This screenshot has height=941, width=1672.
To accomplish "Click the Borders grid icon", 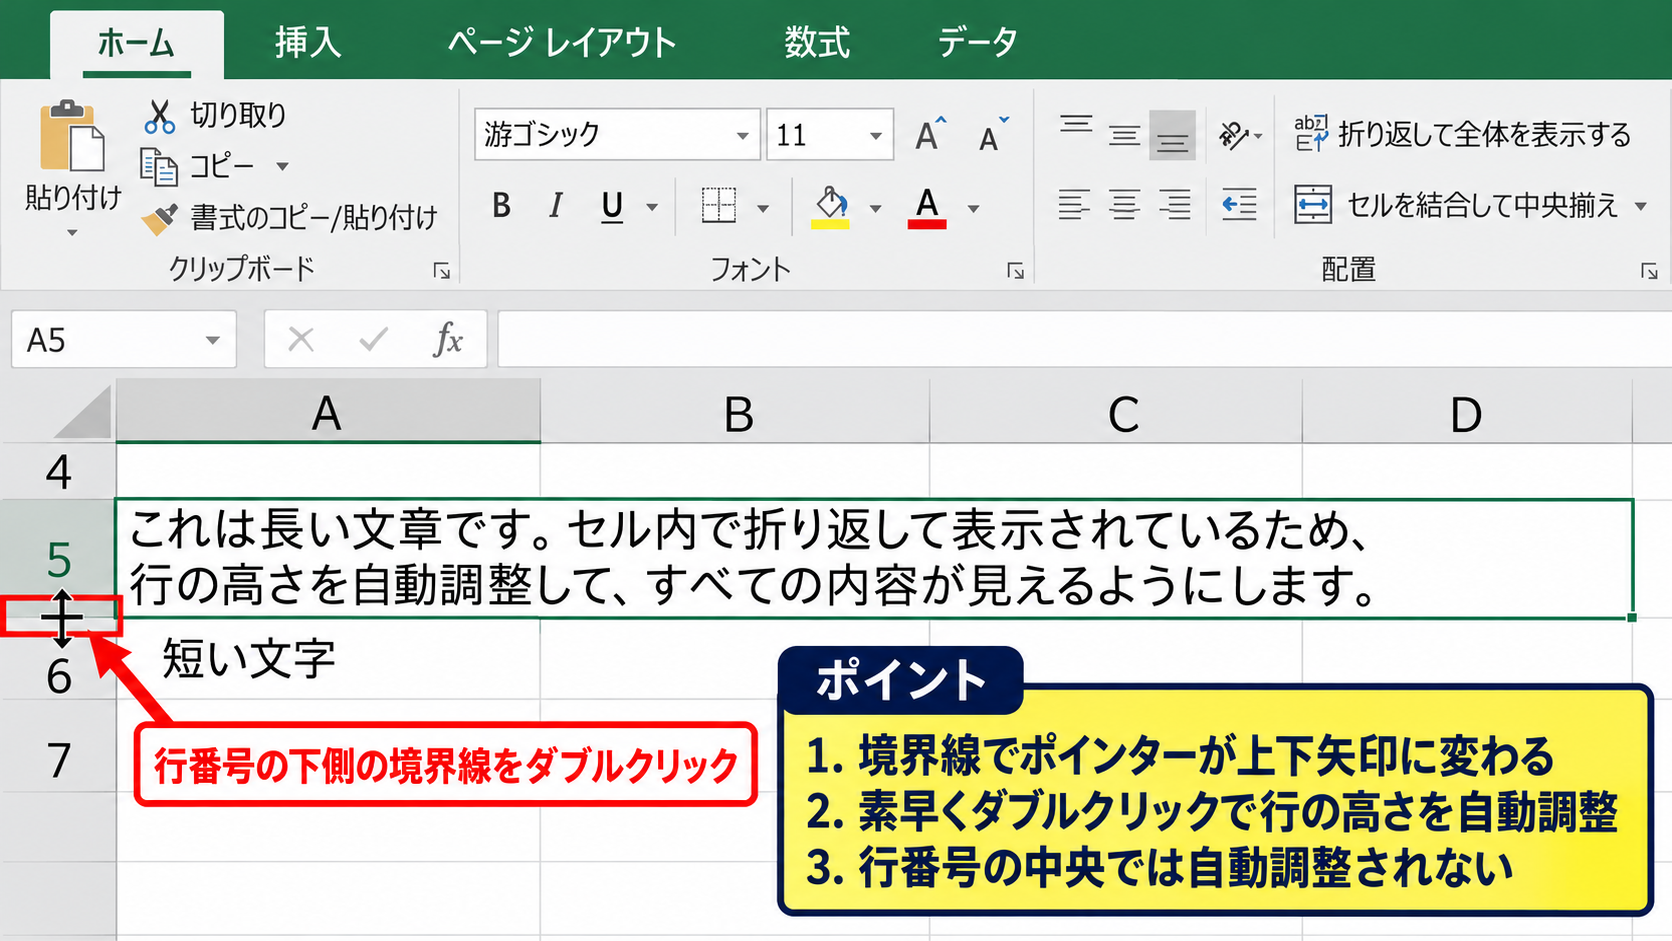I will [x=718, y=206].
